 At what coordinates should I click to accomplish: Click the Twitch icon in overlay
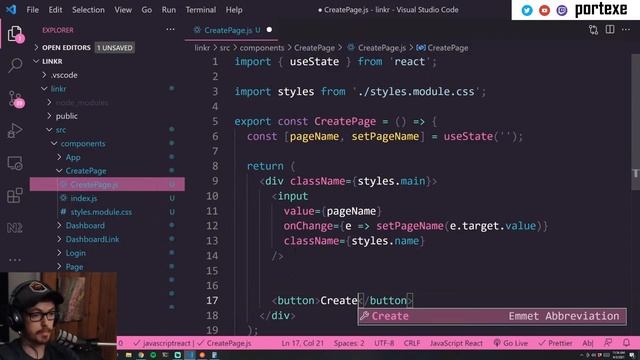[562, 10]
